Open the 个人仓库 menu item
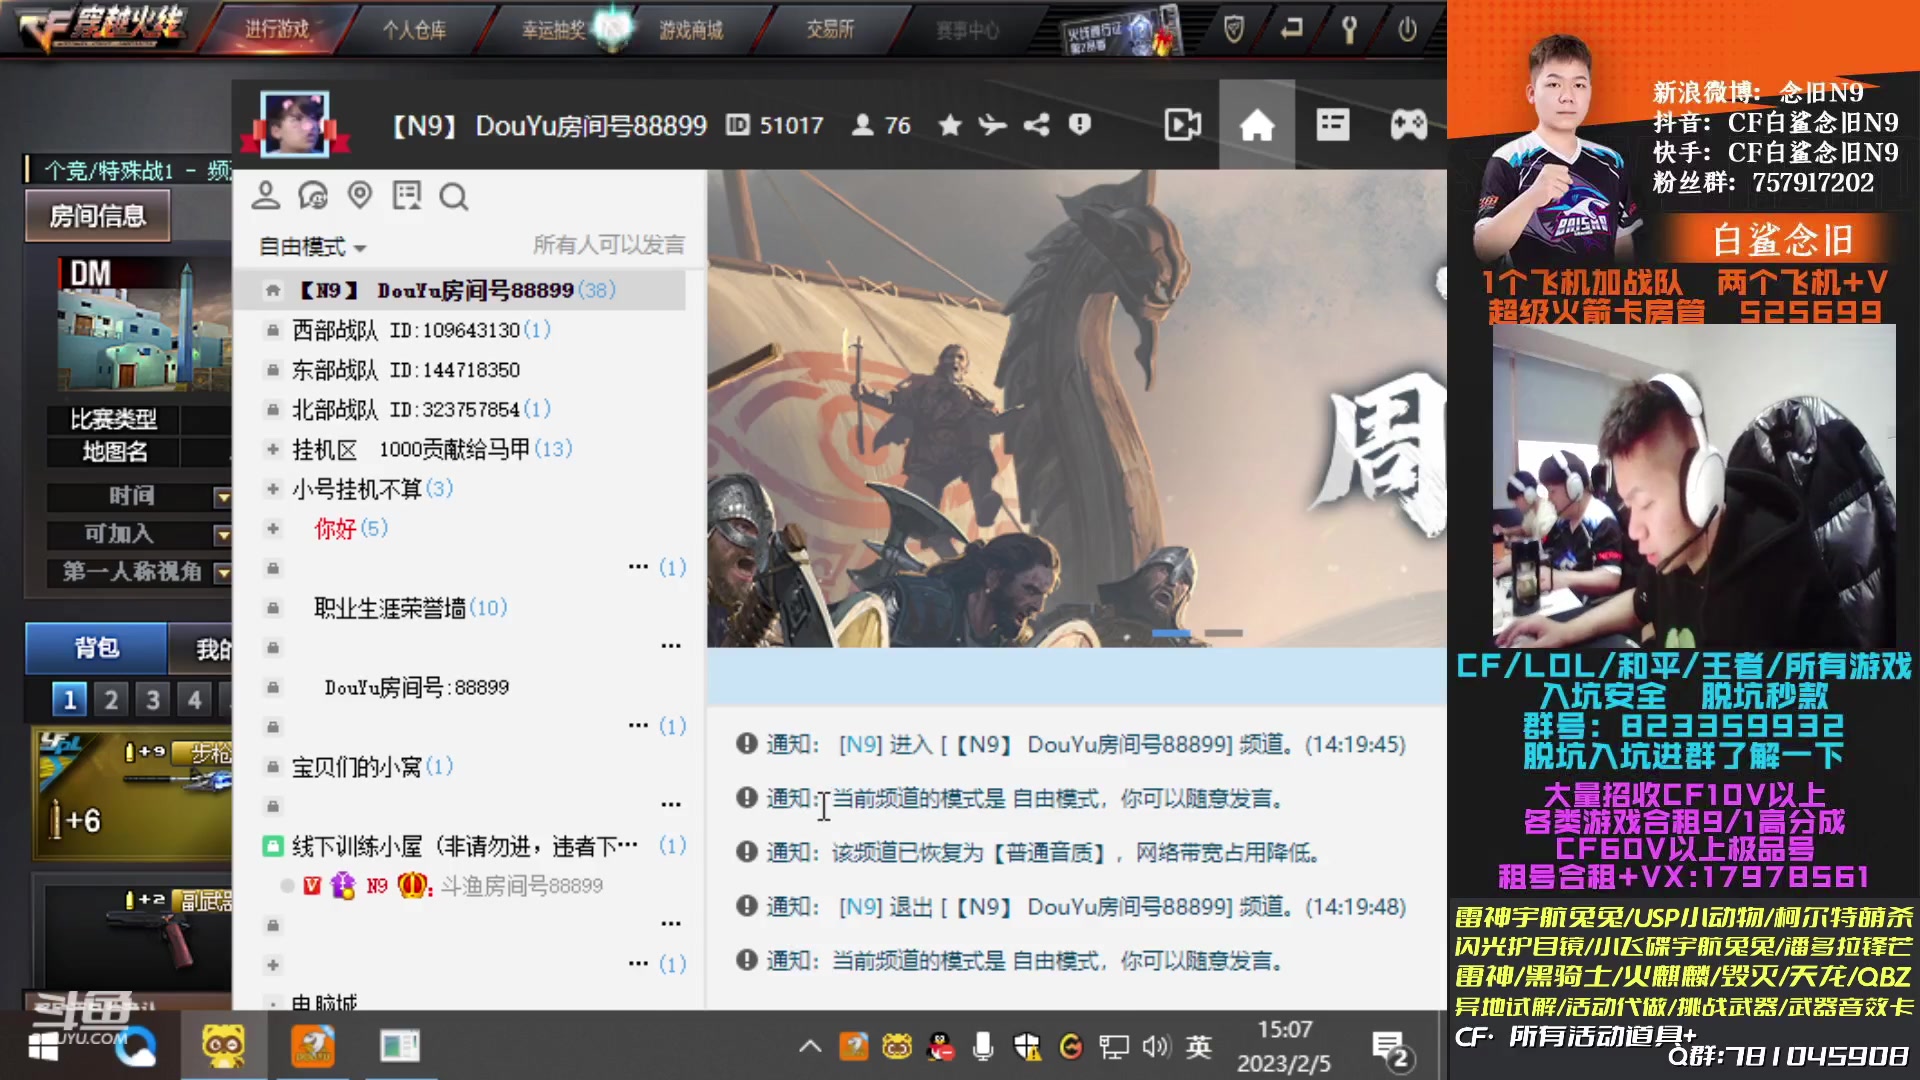This screenshot has width=1920, height=1080. click(419, 31)
